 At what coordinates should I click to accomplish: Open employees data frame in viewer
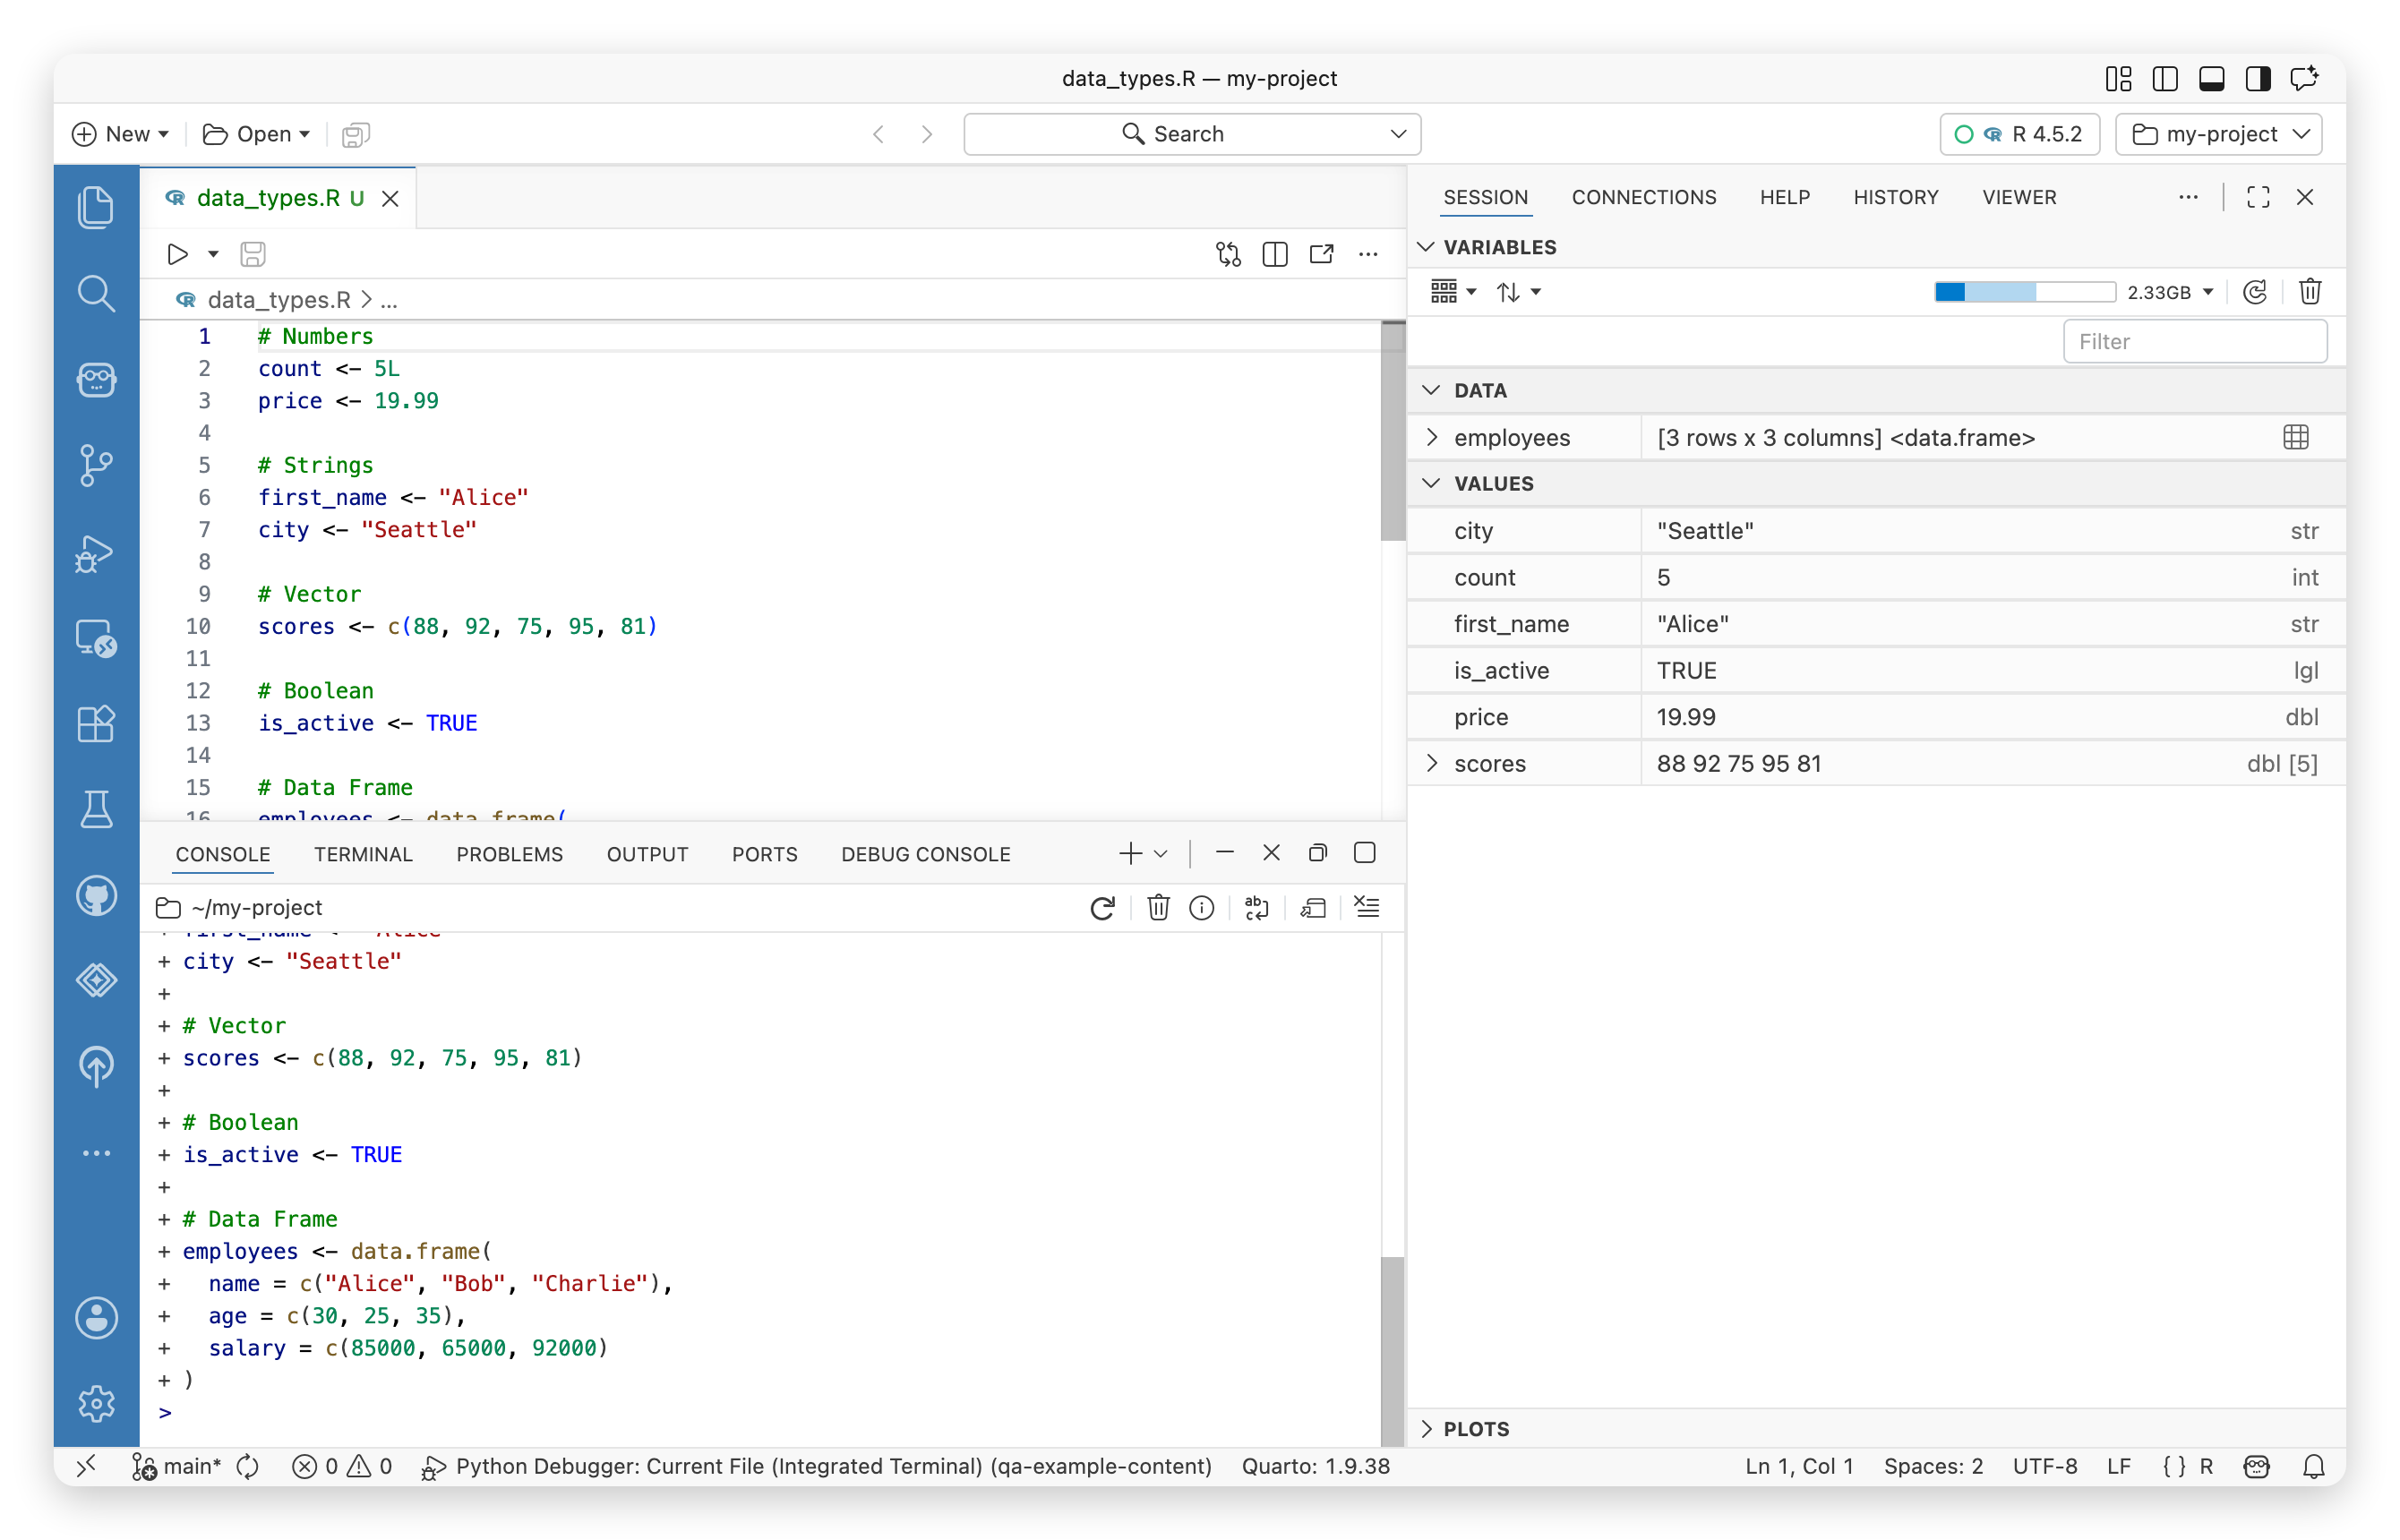coord(2295,437)
